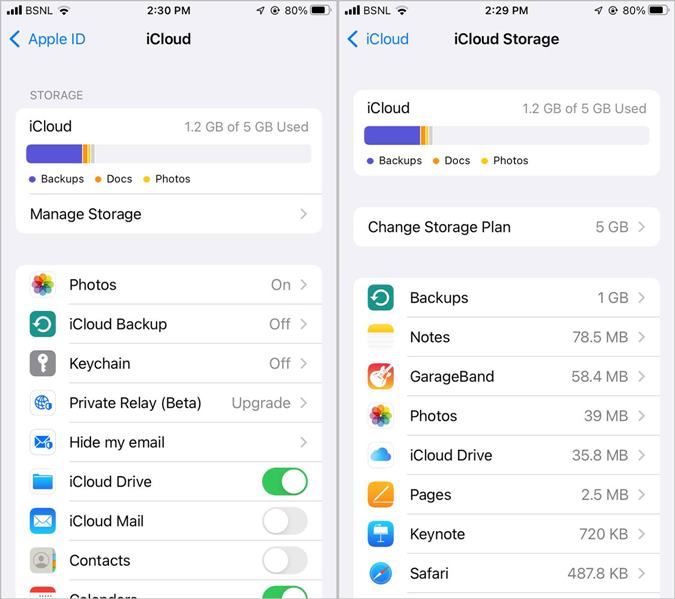This screenshot has width=675, height=599.
Task: Tap the Keynote app icon
Action: click(x=381, y=534)
